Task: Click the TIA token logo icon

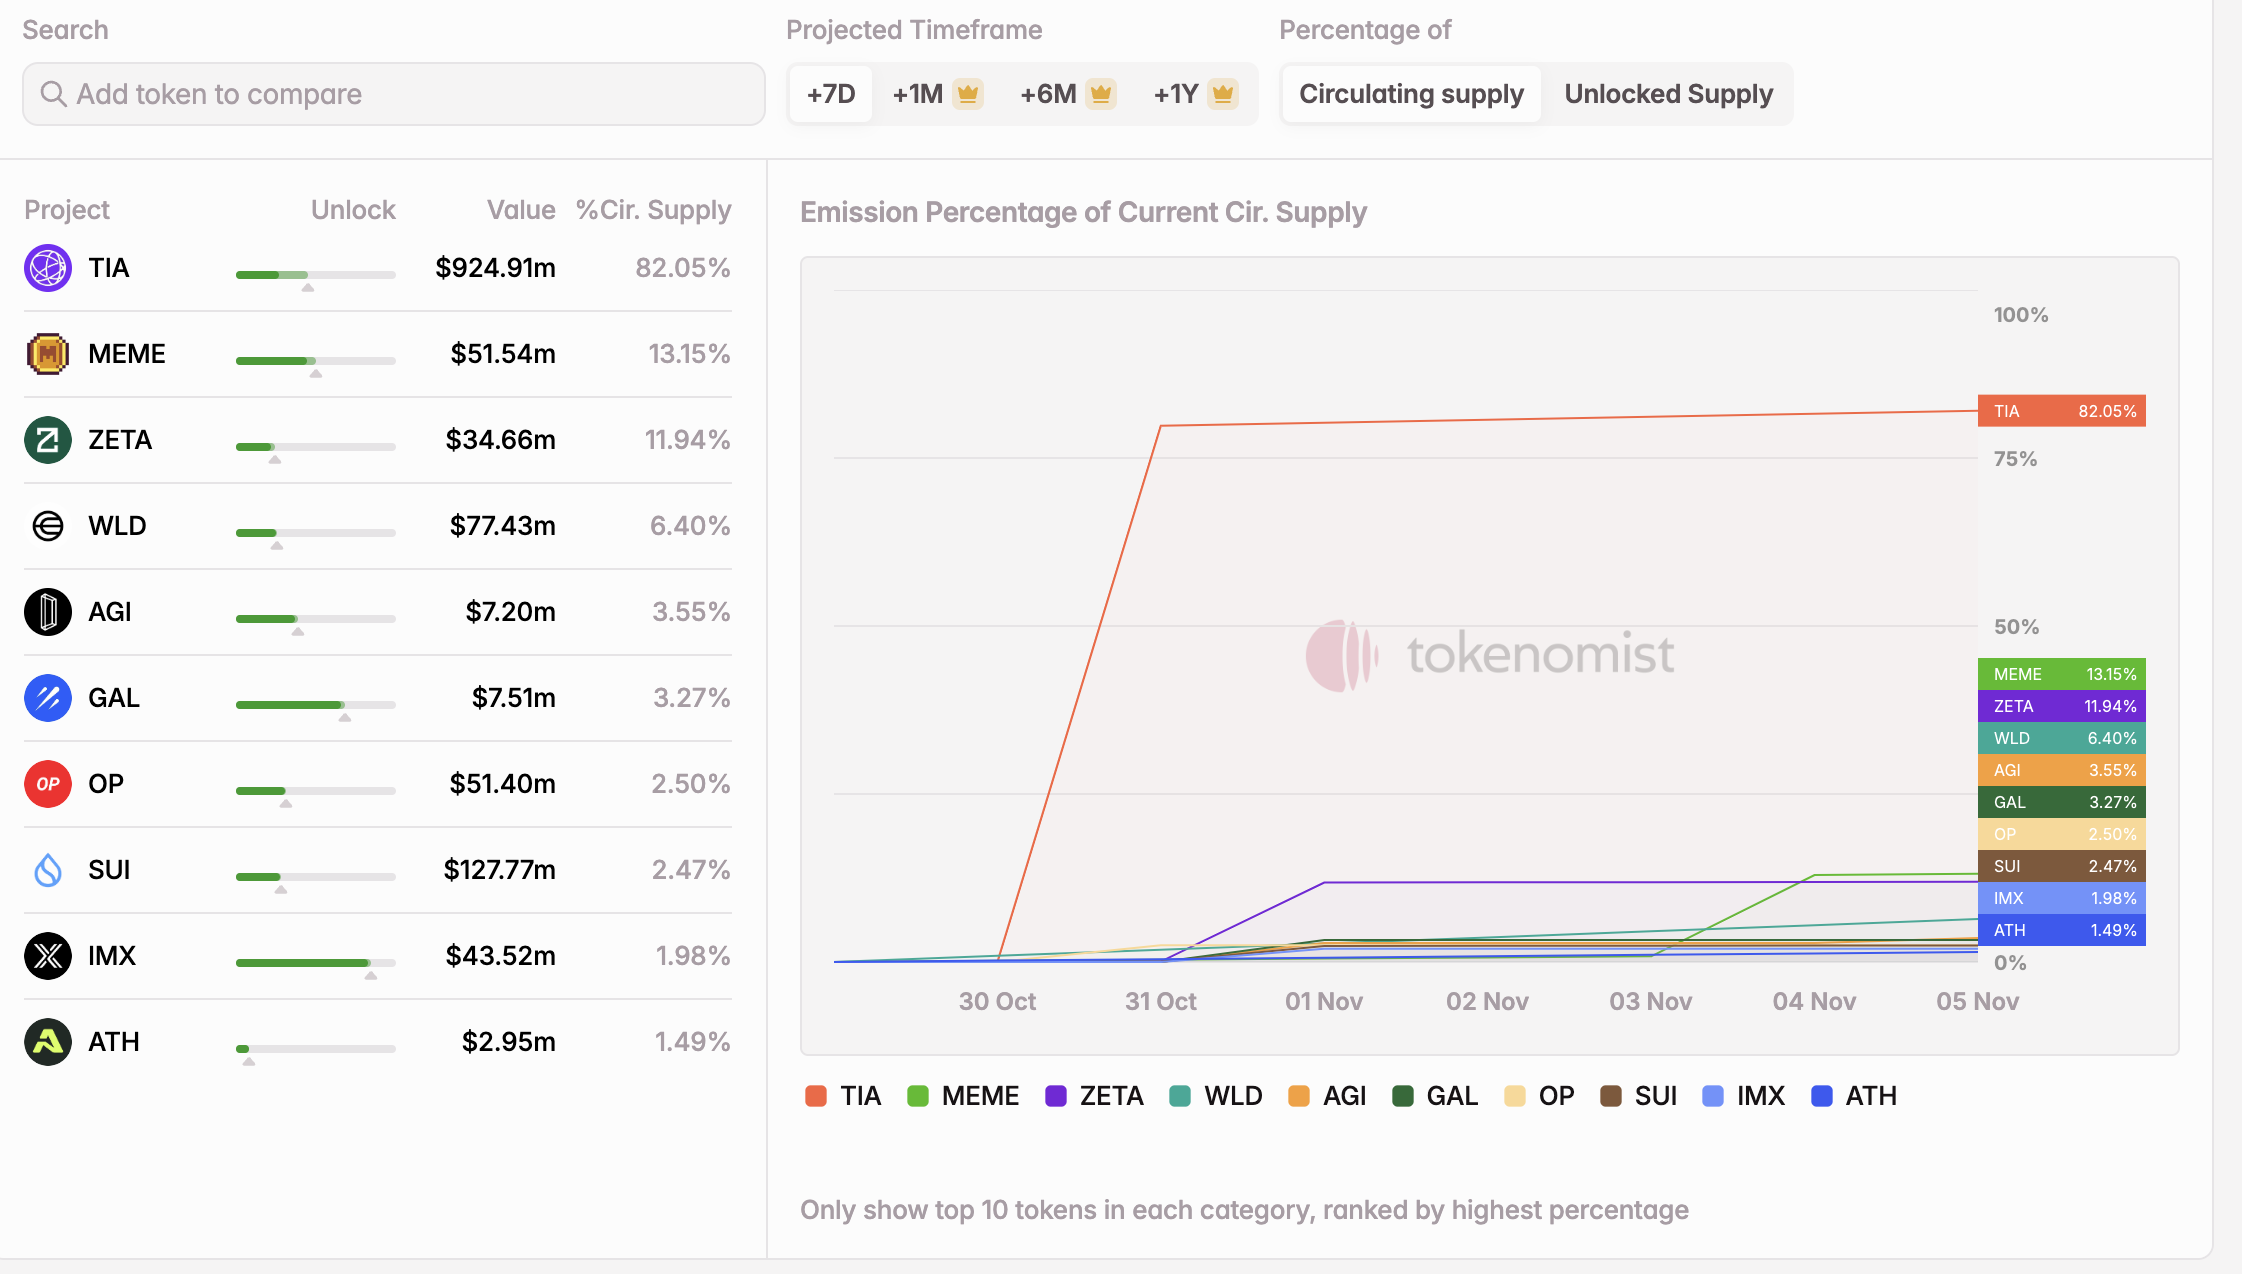Action: pos(47,268)
